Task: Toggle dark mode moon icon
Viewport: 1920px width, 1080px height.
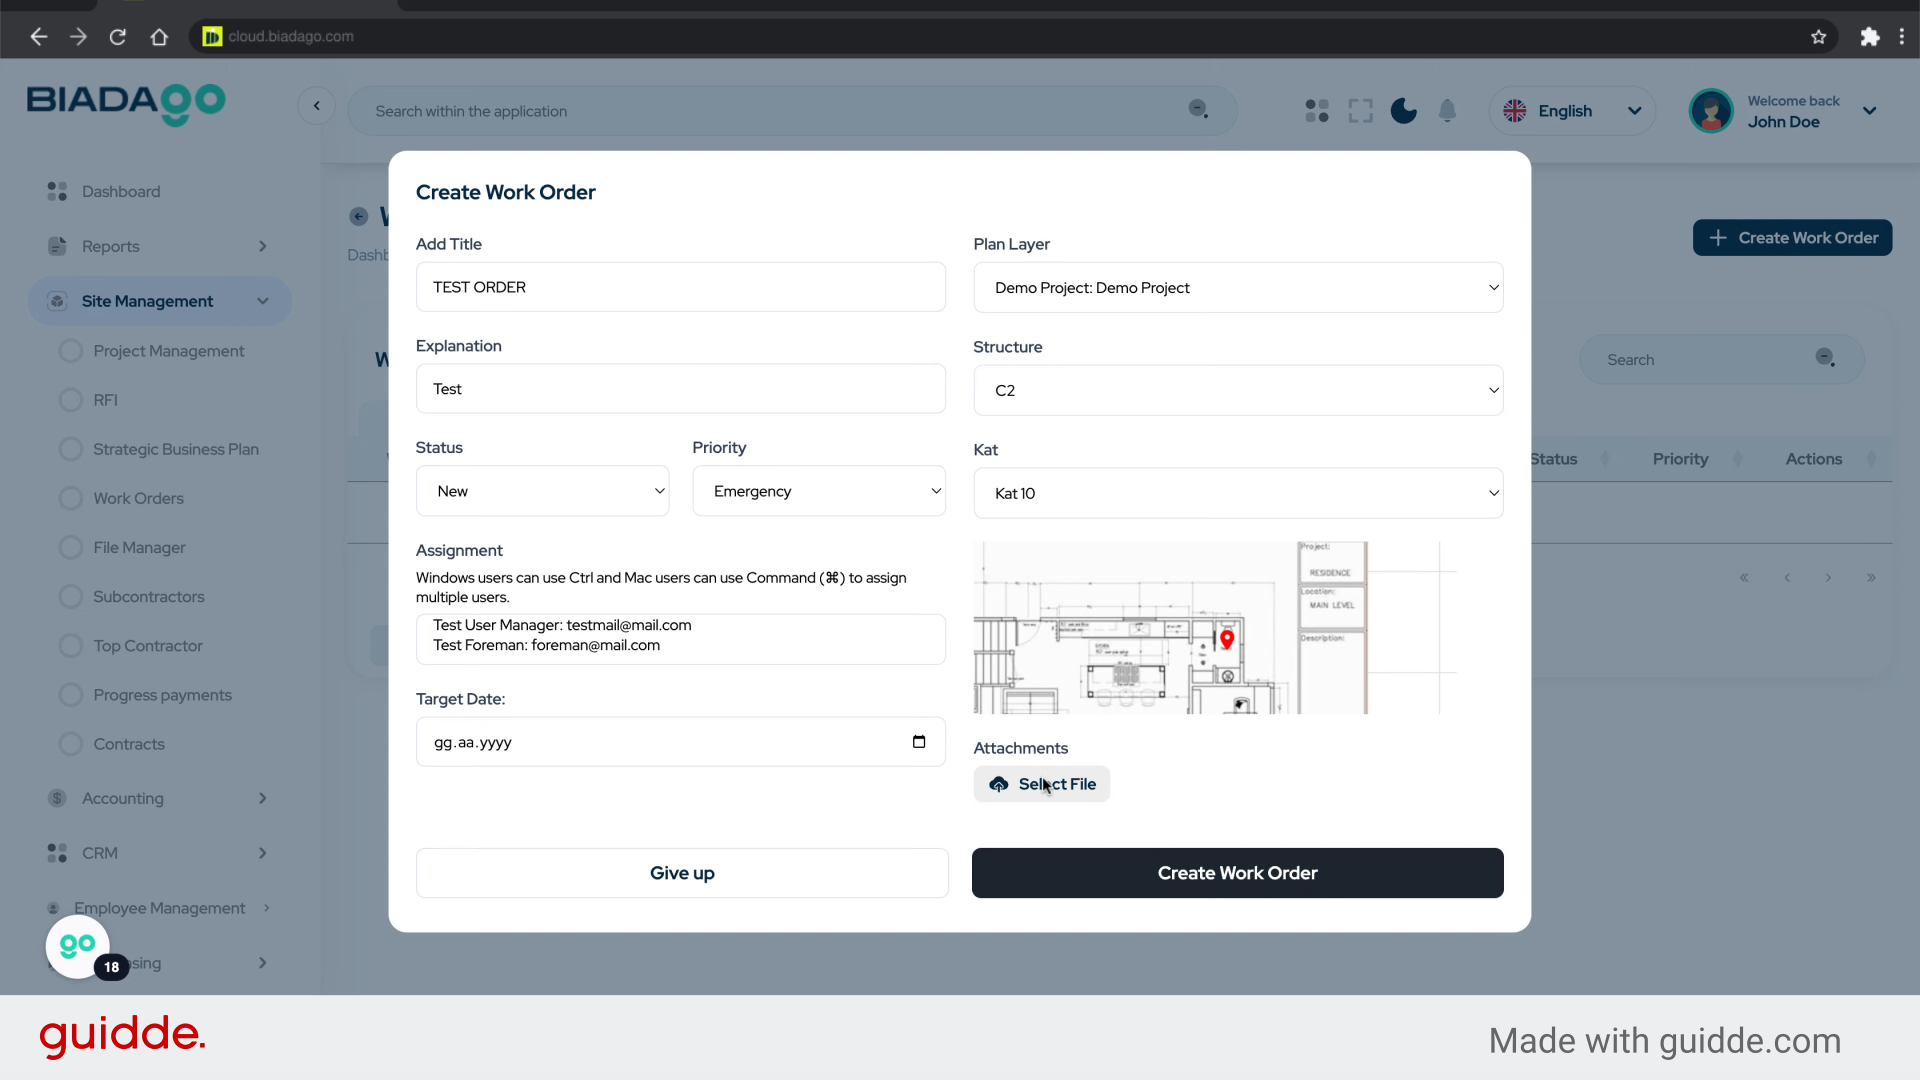Action: 1403,111
